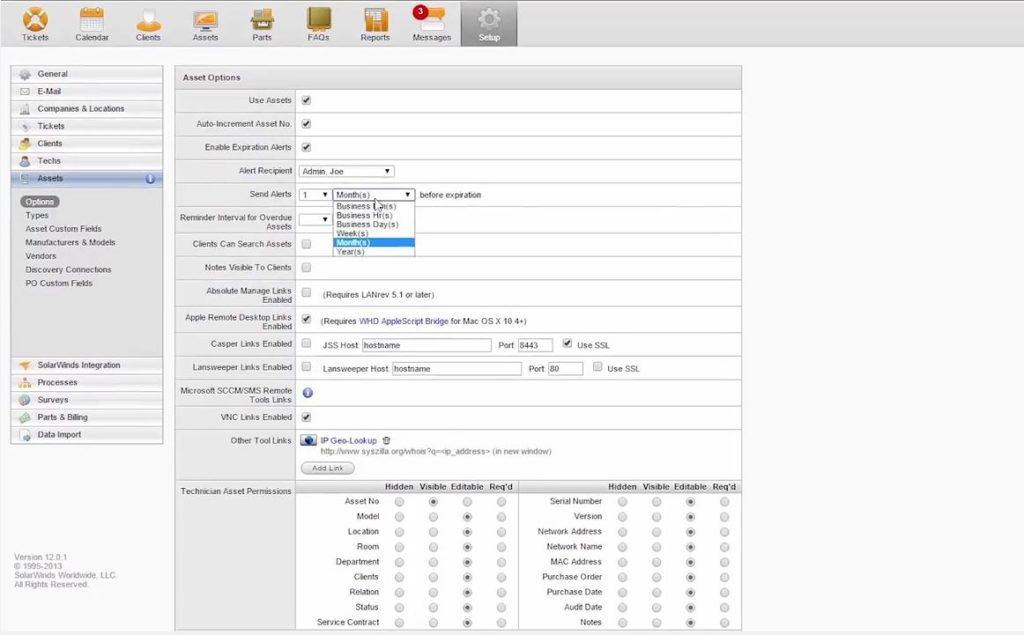
Task: Set Serial Number permission to Visible
Action: (x=656, y=502)
